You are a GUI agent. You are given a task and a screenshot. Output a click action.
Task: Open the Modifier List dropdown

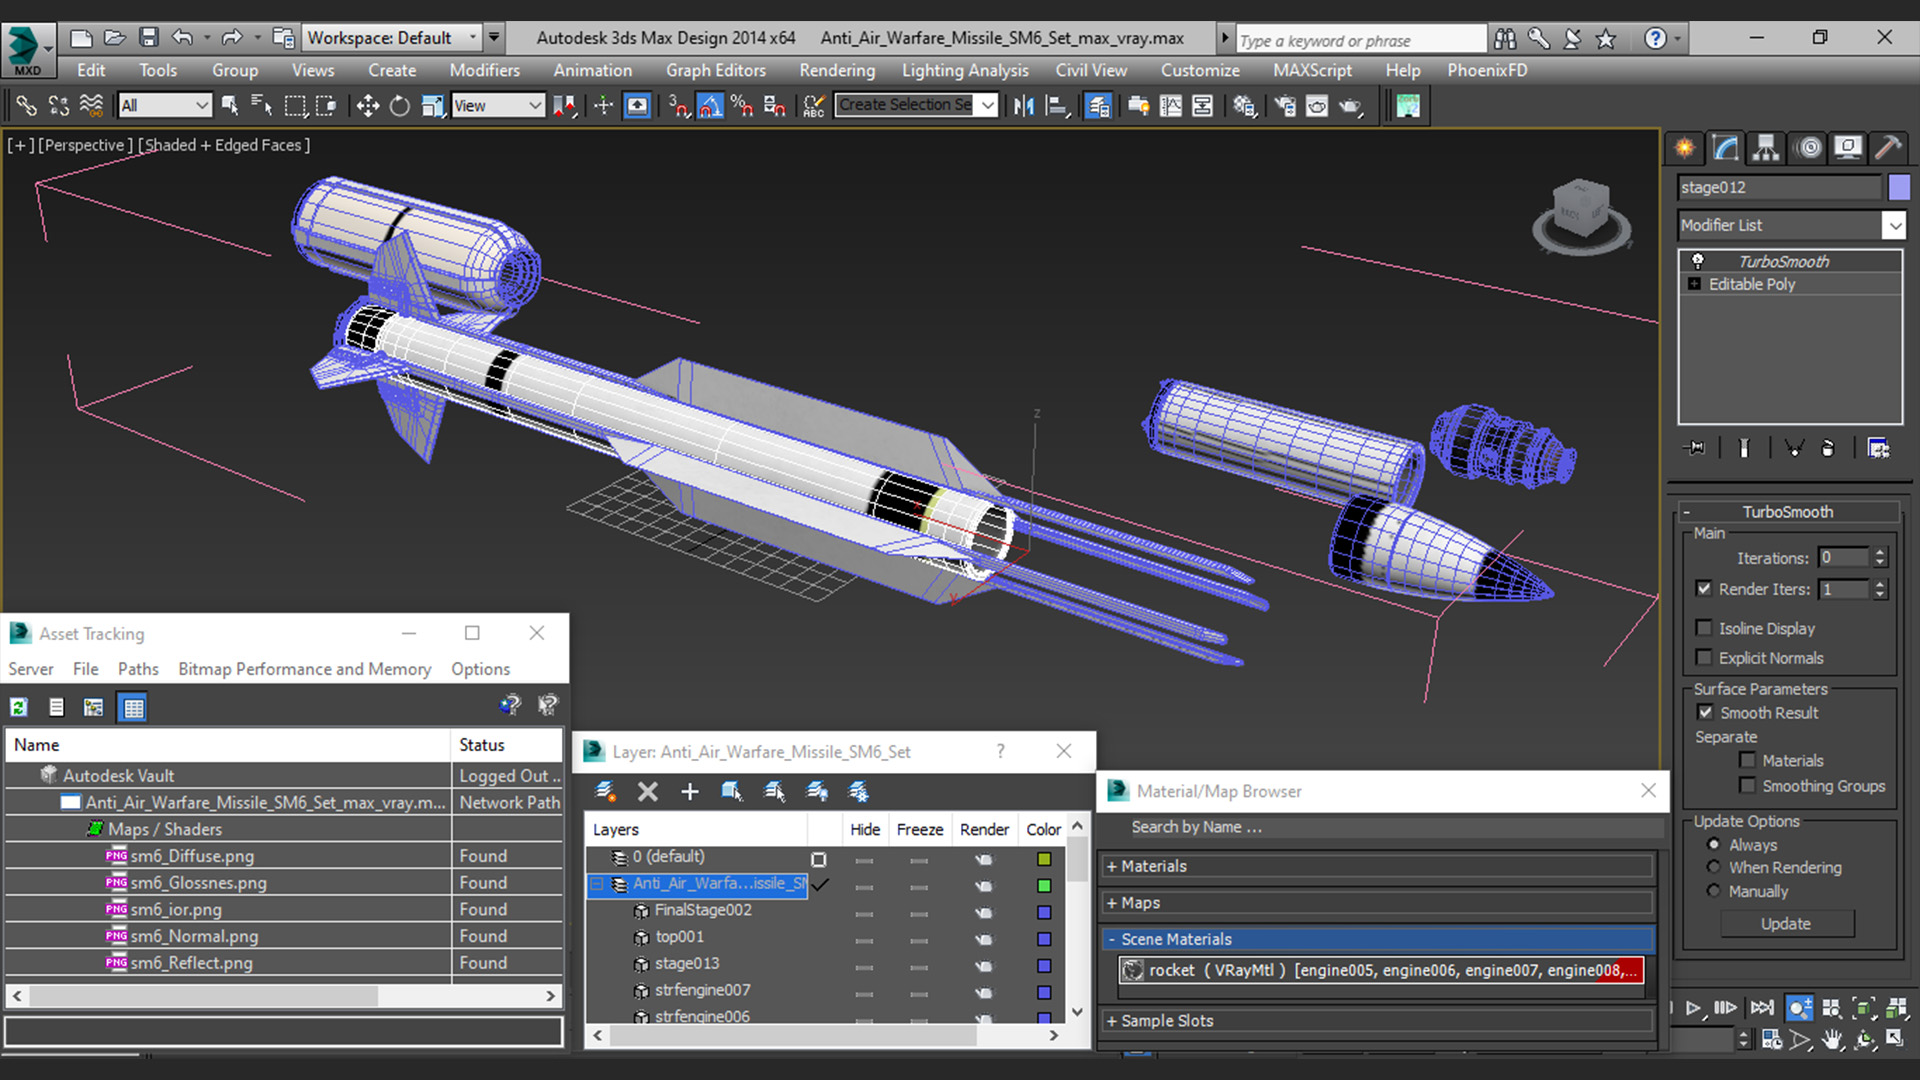pos(1894,225)
